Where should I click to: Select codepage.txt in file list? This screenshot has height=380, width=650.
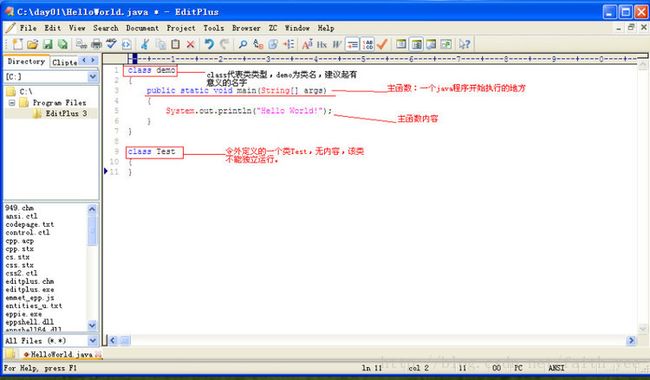point(29,224)
